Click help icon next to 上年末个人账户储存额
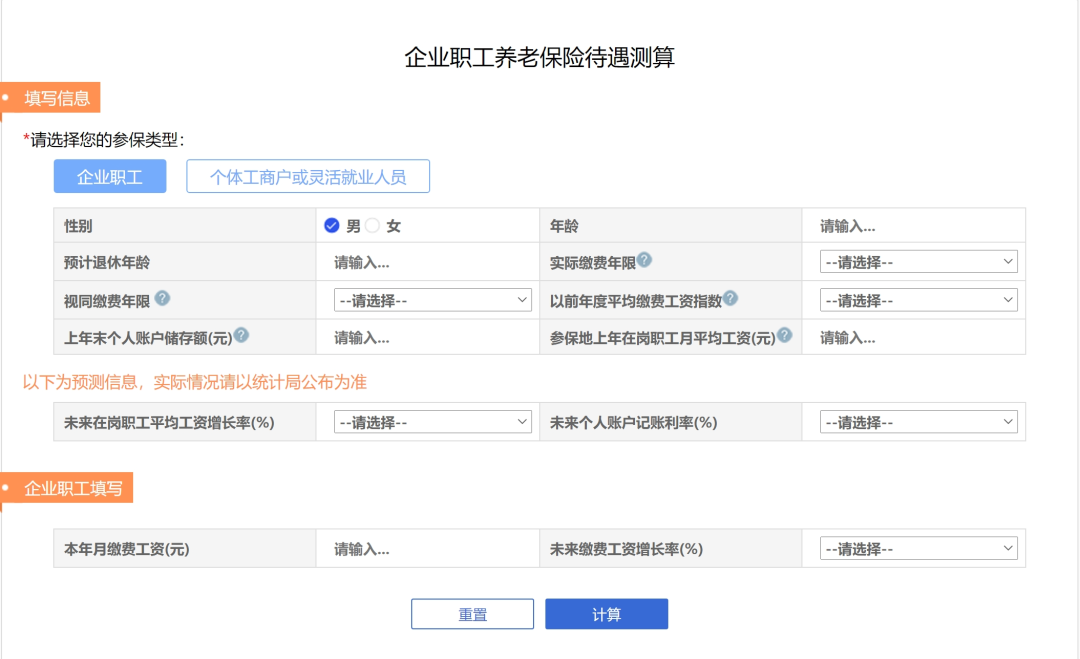 click(x=241, y=336)
